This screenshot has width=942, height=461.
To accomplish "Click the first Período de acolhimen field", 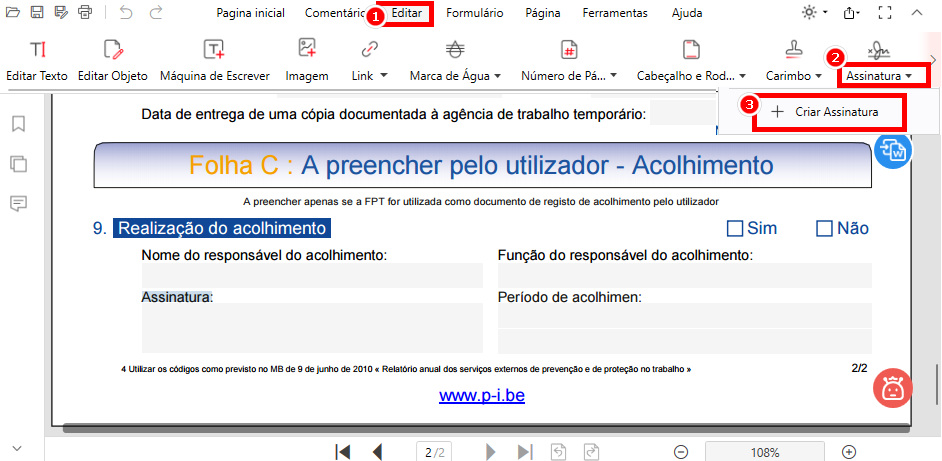I will 685,315.
